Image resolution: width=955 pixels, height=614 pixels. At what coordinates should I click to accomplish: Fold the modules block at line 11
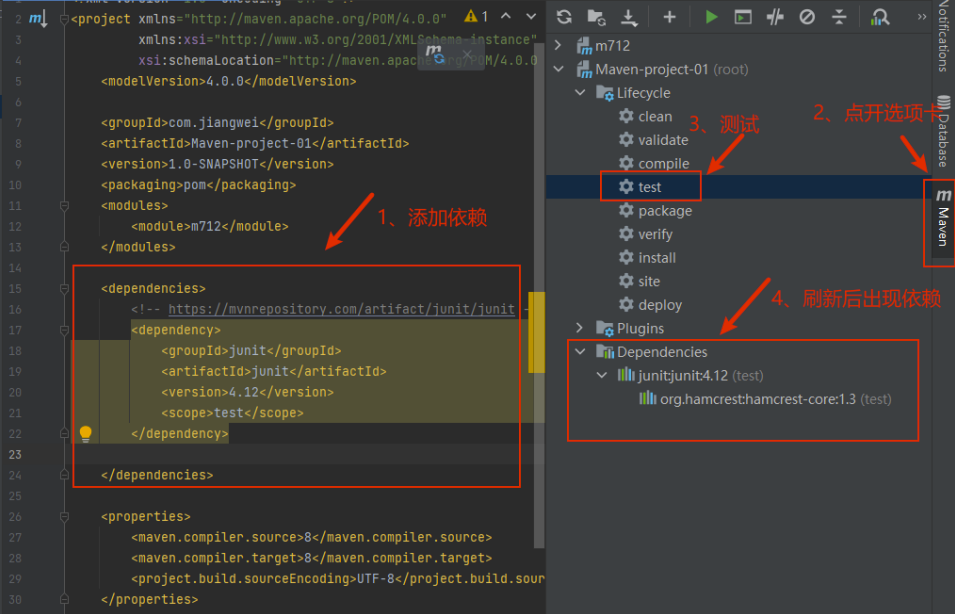click(x=65, y=205)
